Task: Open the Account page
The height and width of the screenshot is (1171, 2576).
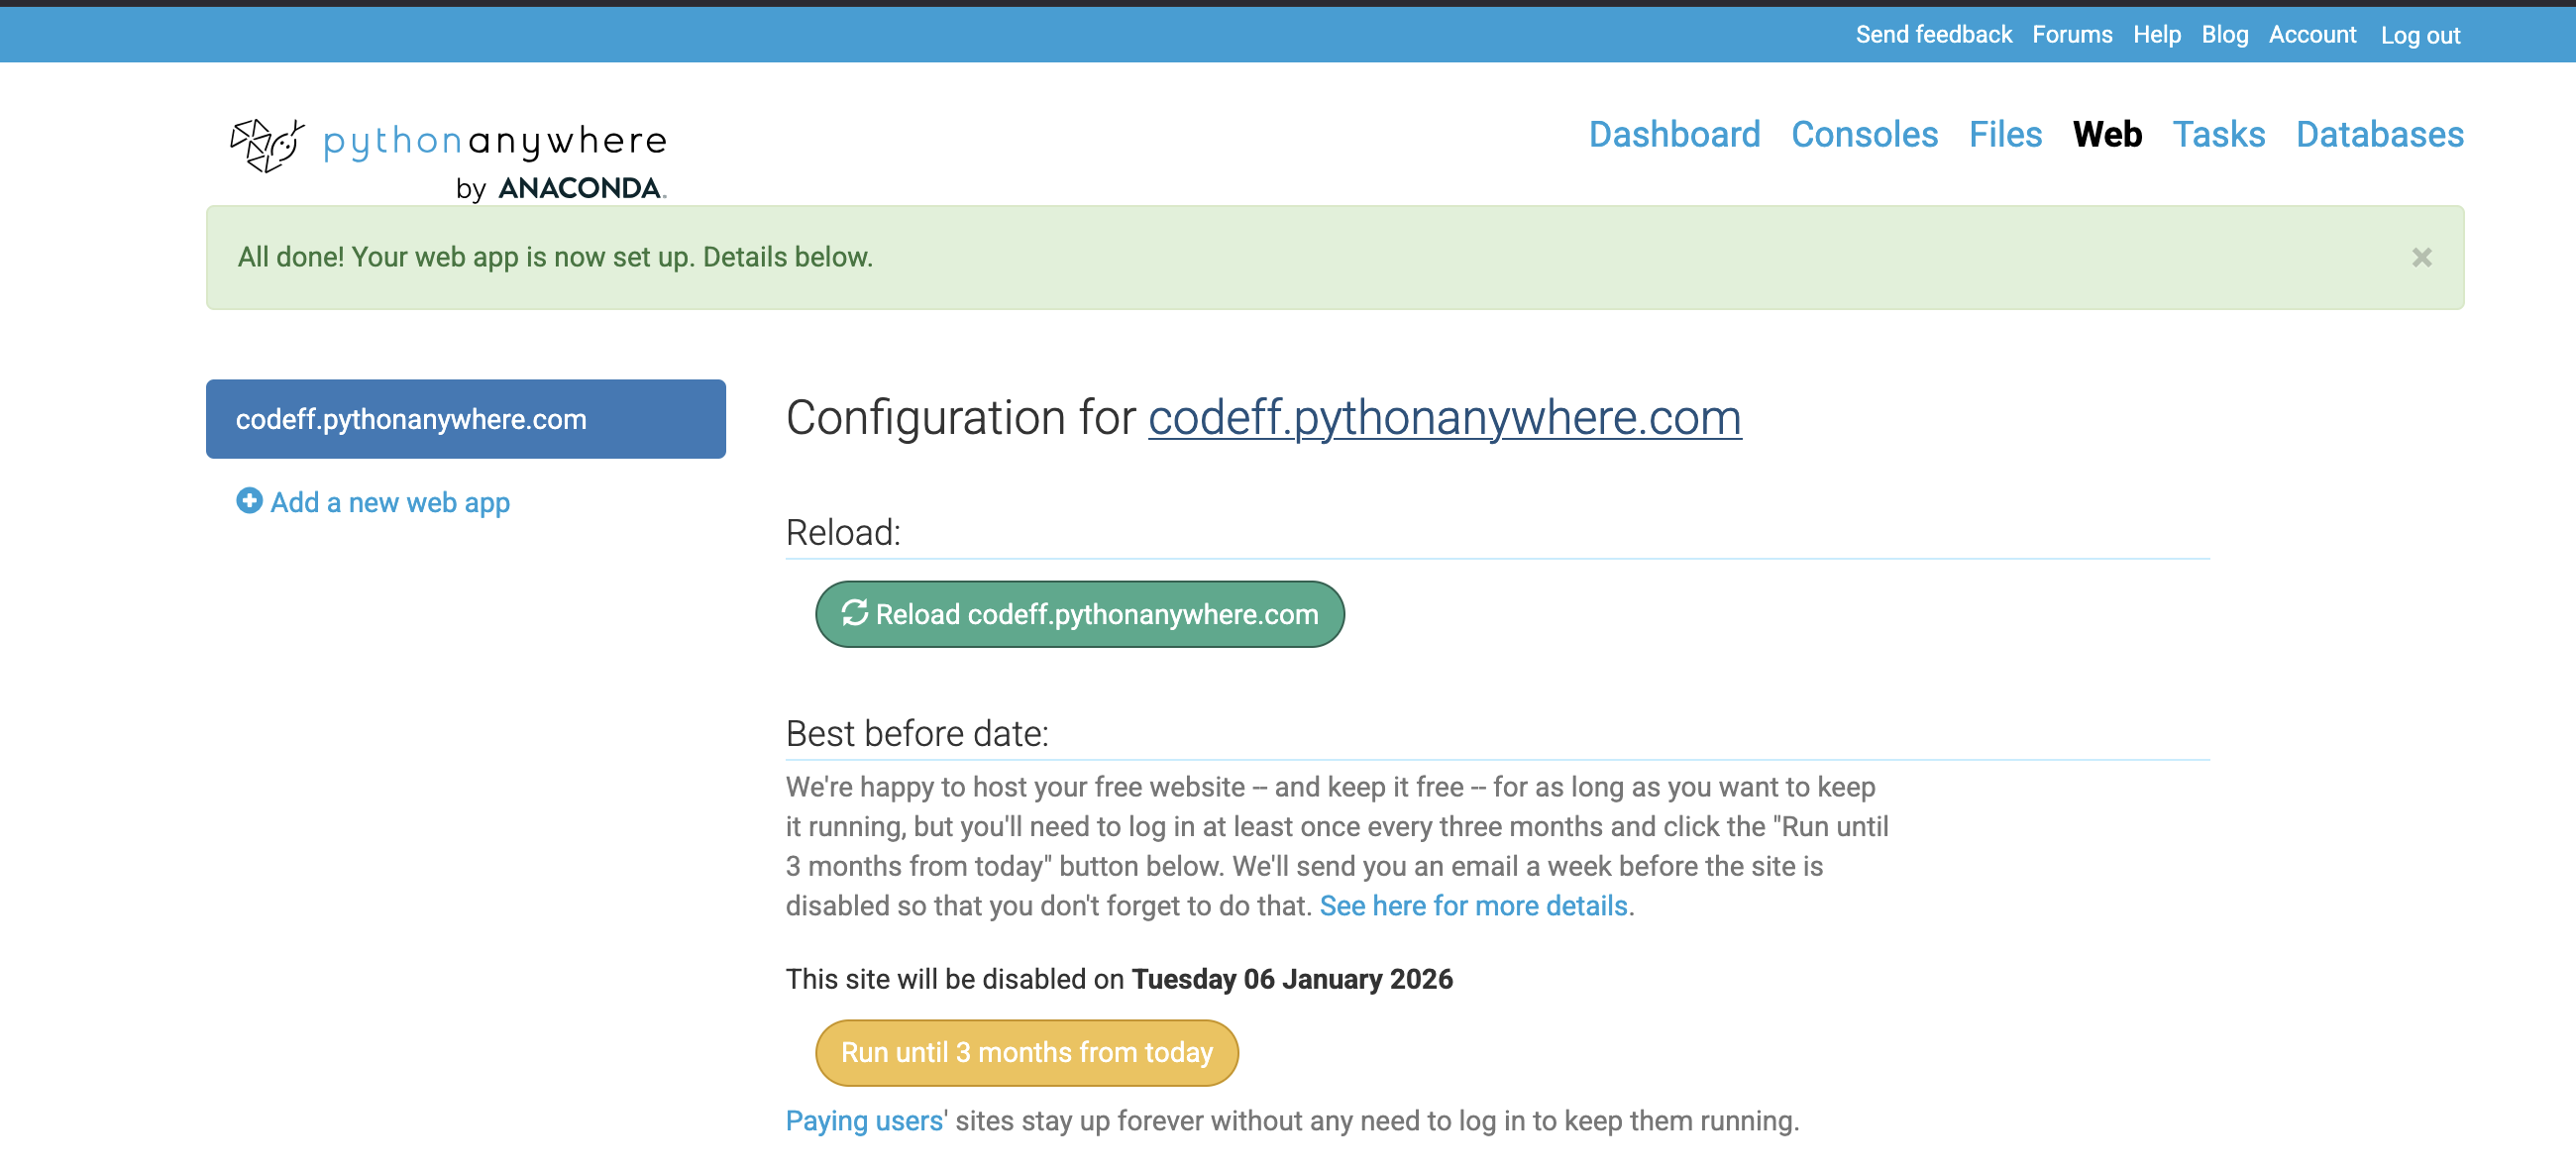Action: tap(2312, 35)
